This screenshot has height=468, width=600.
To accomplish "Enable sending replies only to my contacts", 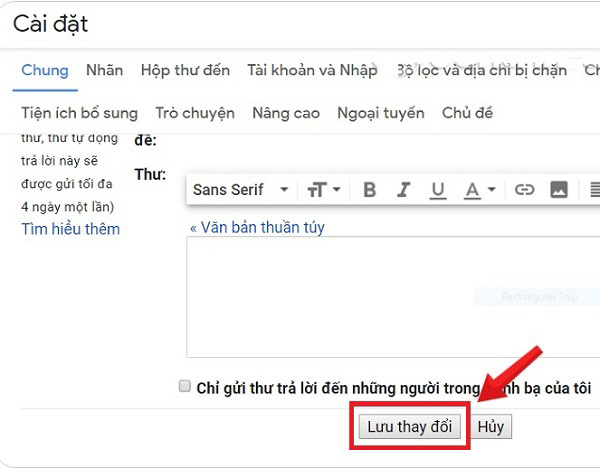I will (x=184, y=386).
